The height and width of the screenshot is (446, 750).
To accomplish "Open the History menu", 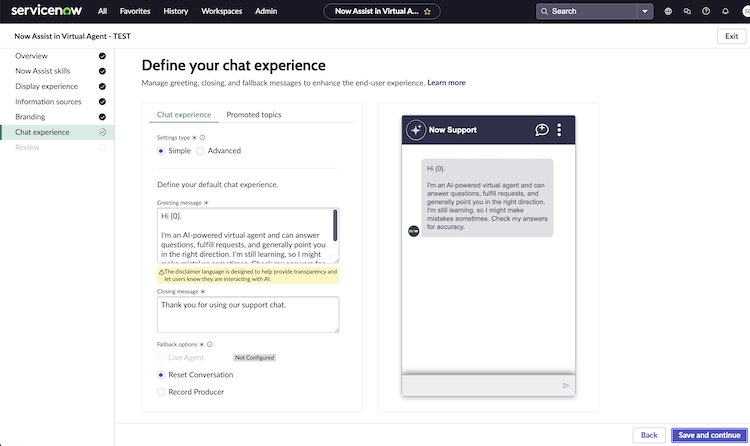I will (176, 11).
